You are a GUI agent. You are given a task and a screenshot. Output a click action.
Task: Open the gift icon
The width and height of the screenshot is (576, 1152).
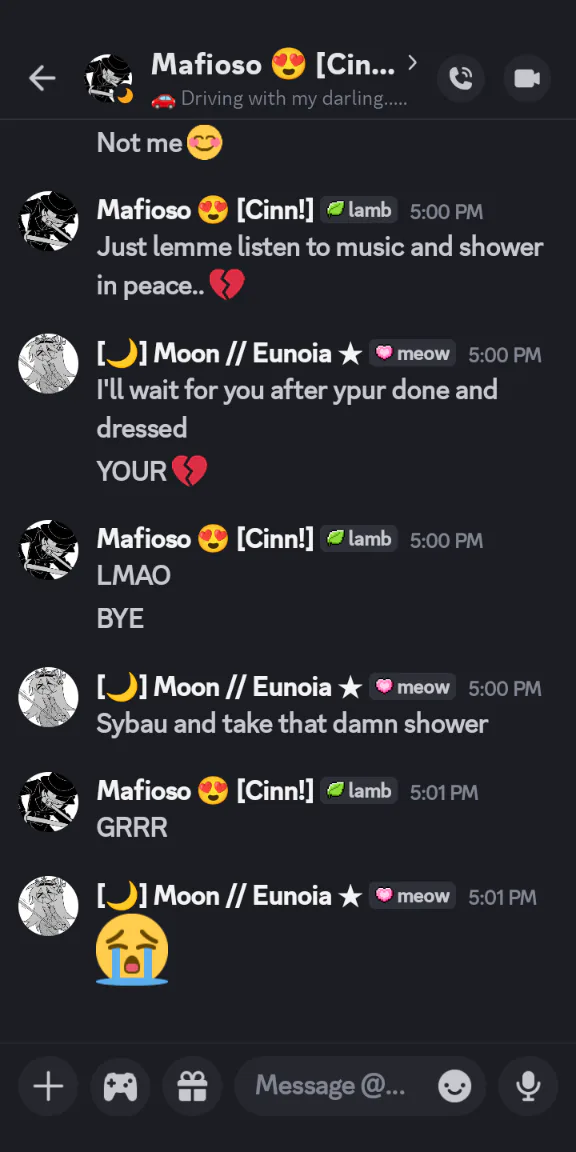tap(192, 1086)
